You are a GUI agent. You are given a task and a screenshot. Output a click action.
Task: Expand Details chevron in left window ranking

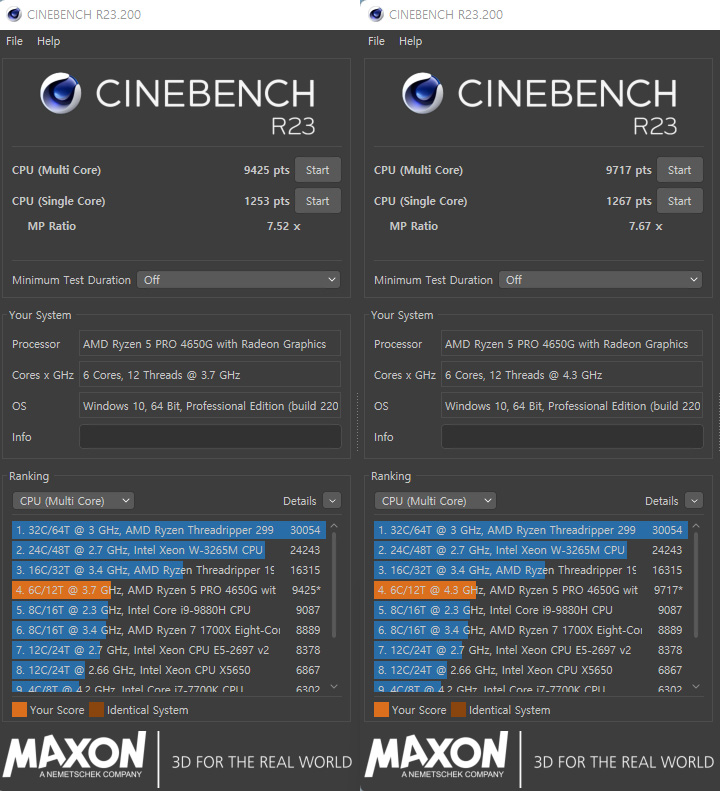pyautogui.click(x=332, y=501)
